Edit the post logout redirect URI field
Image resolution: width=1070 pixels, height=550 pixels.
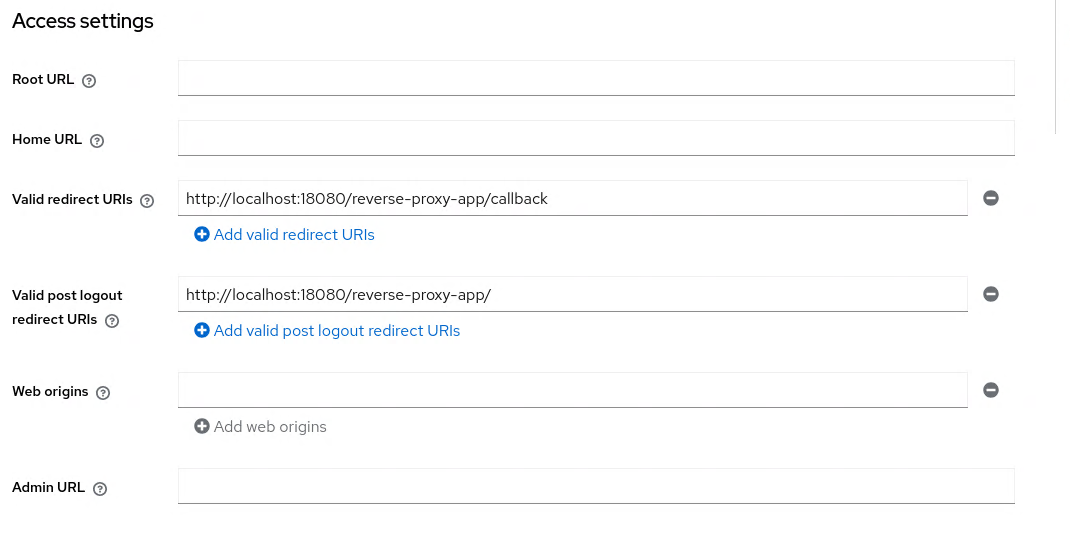(x=572, y=294)
